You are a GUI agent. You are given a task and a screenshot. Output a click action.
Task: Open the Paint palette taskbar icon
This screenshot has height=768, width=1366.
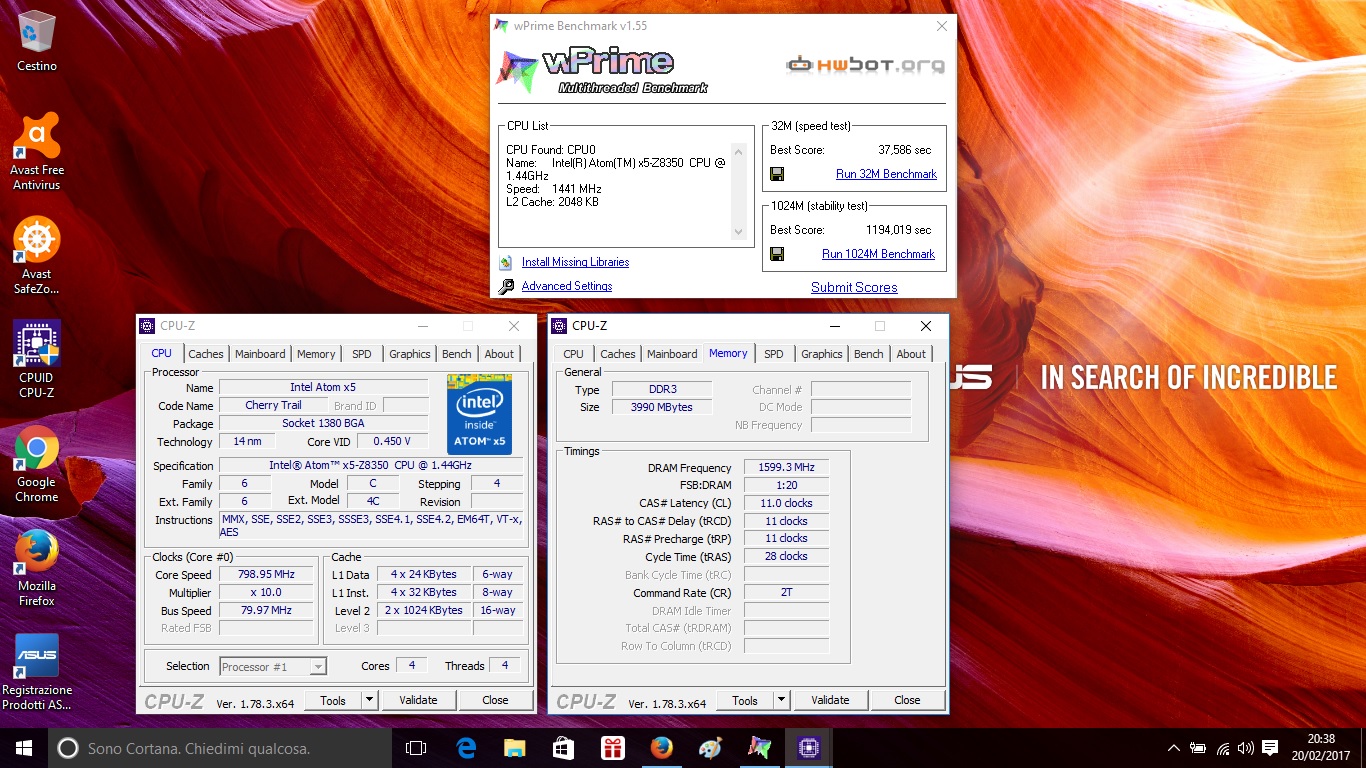pos(710,747)
